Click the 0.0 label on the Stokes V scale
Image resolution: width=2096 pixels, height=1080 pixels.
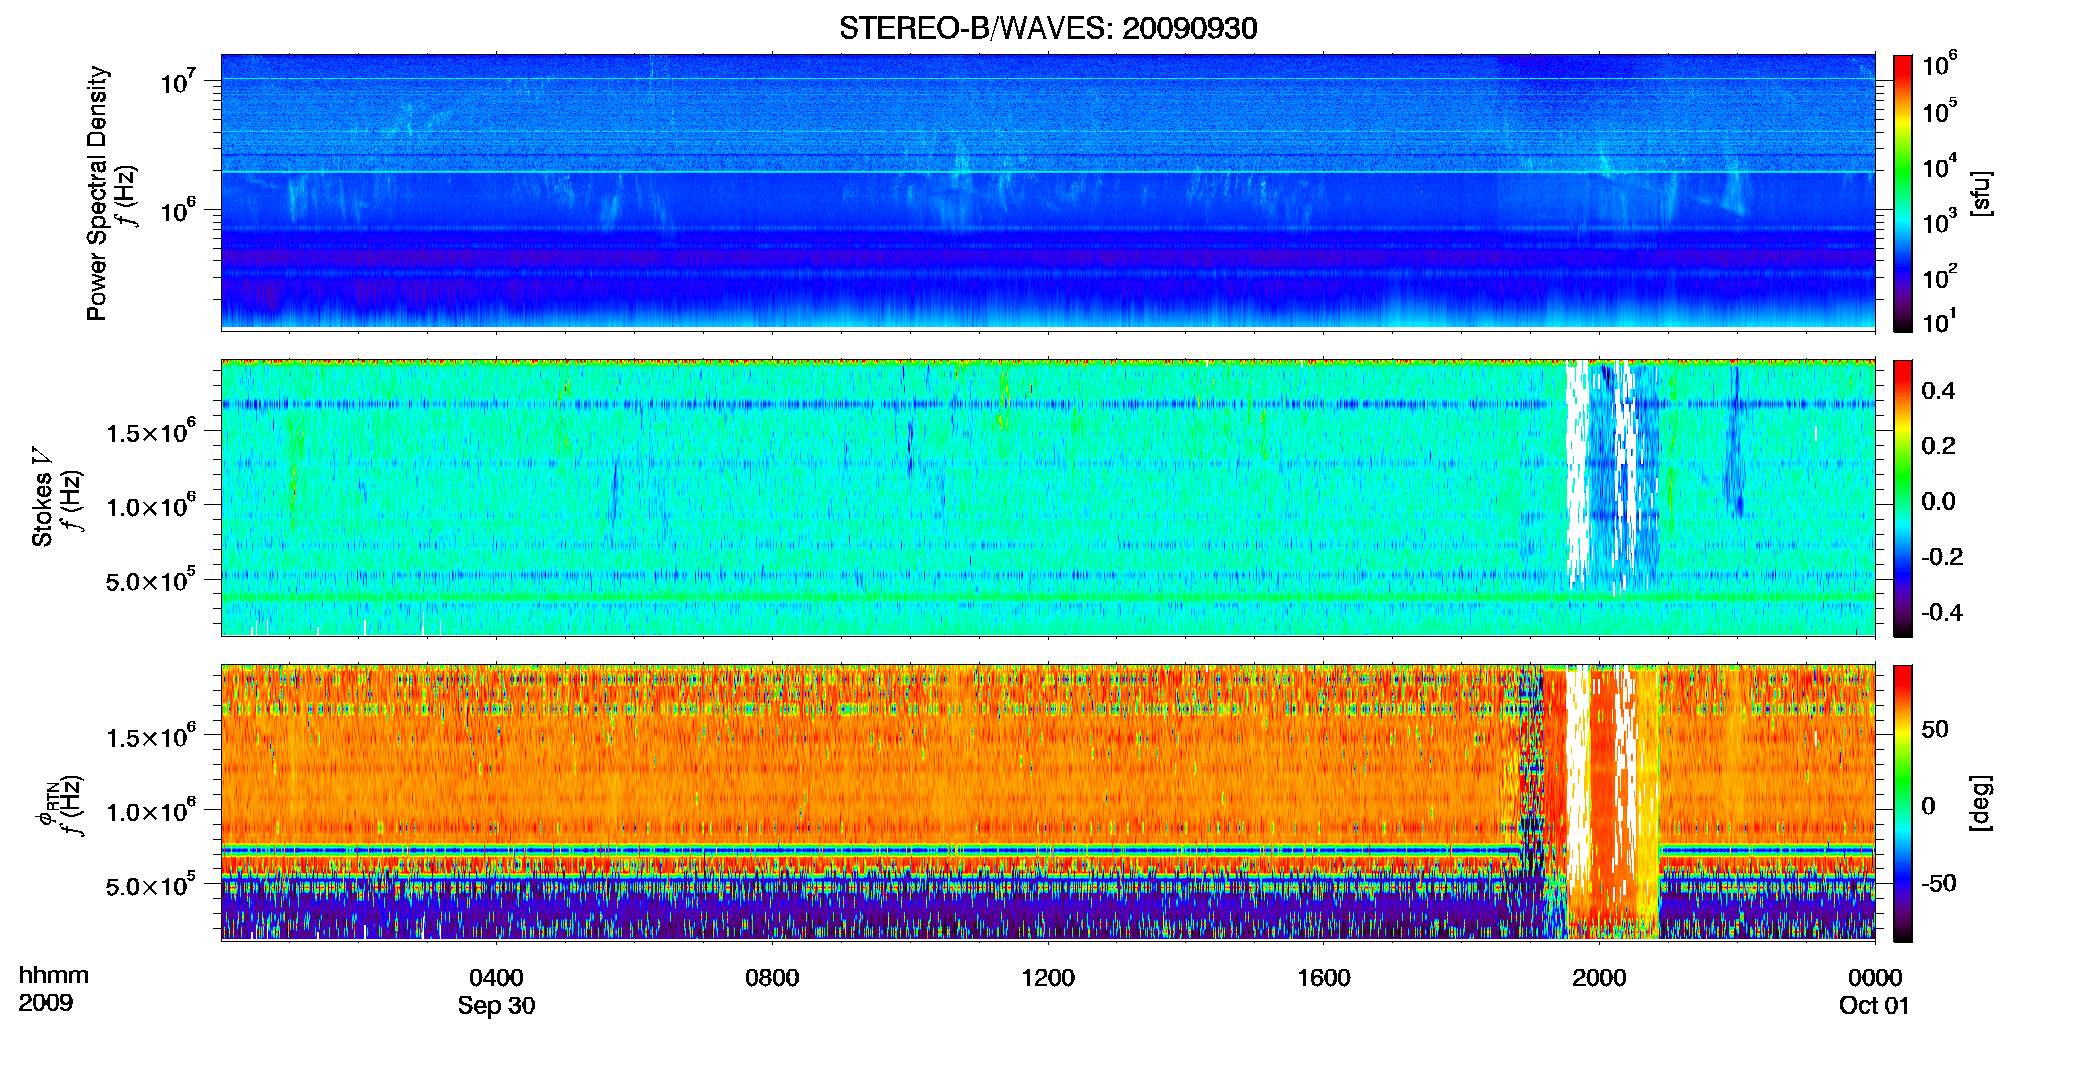pyautogui.click(x=1938, y=501)
